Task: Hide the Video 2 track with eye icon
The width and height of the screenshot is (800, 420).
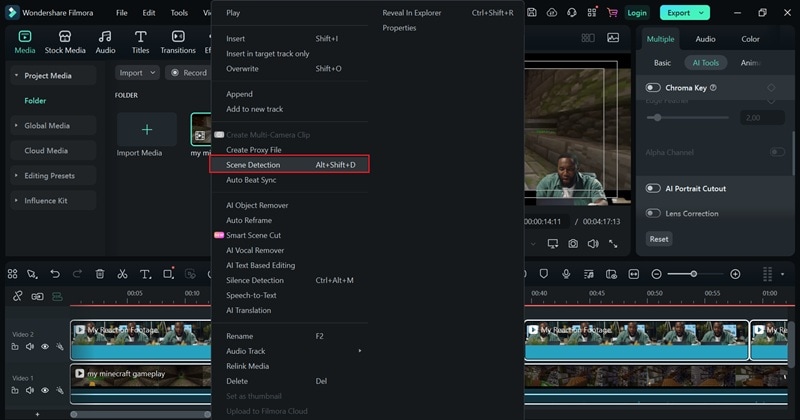Action: [x=45, y=347]
